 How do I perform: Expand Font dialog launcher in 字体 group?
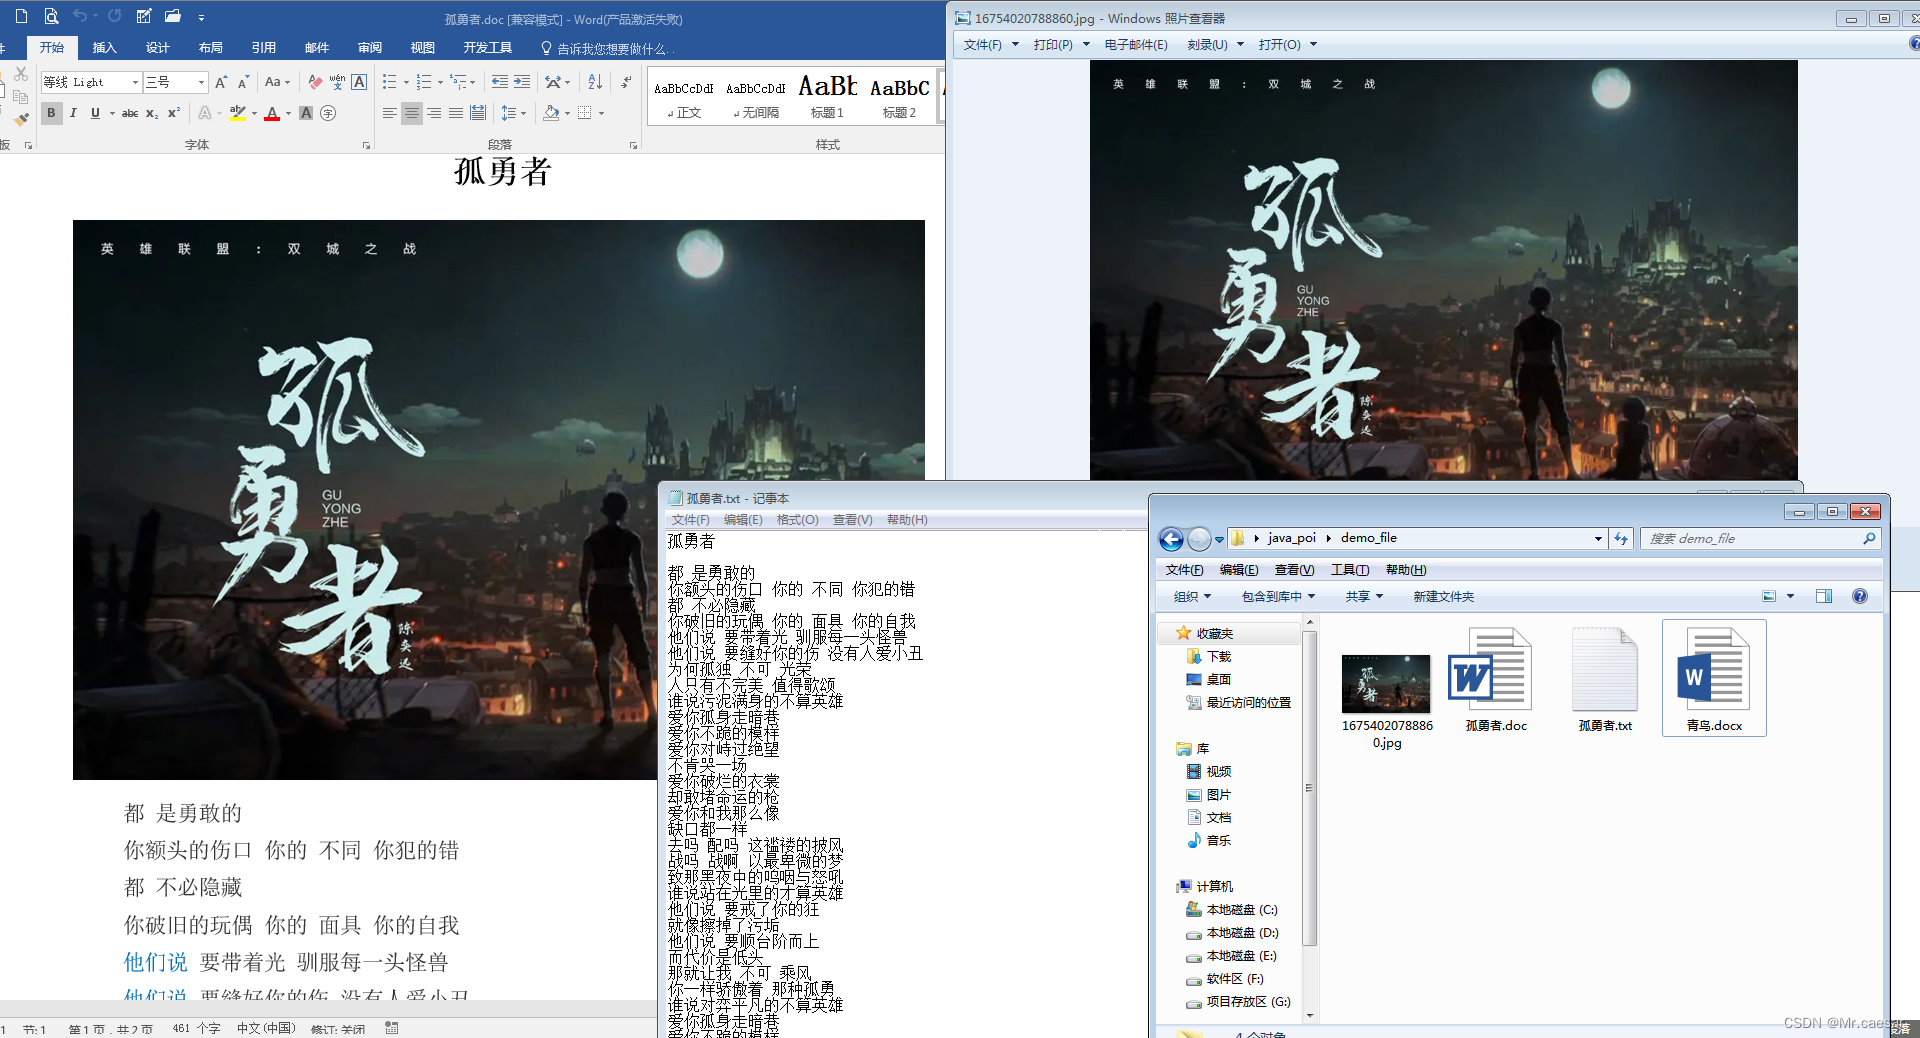click(367, 146)
